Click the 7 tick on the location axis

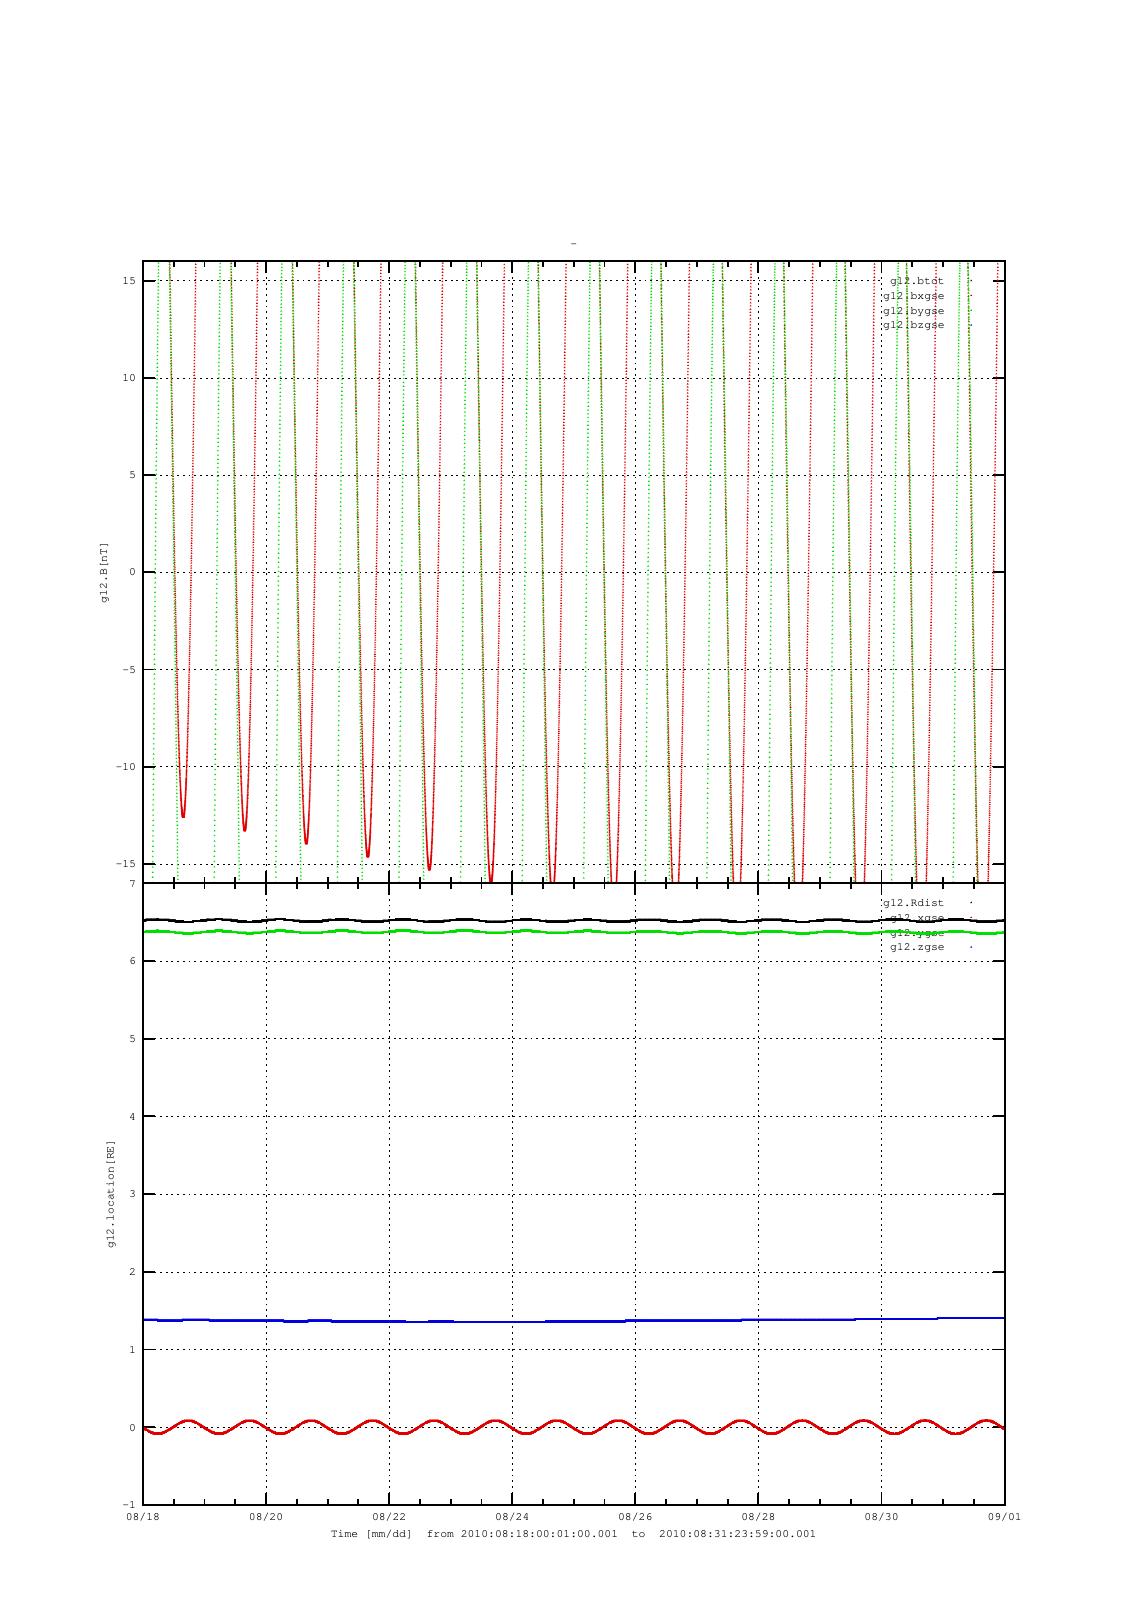point(132,884)
